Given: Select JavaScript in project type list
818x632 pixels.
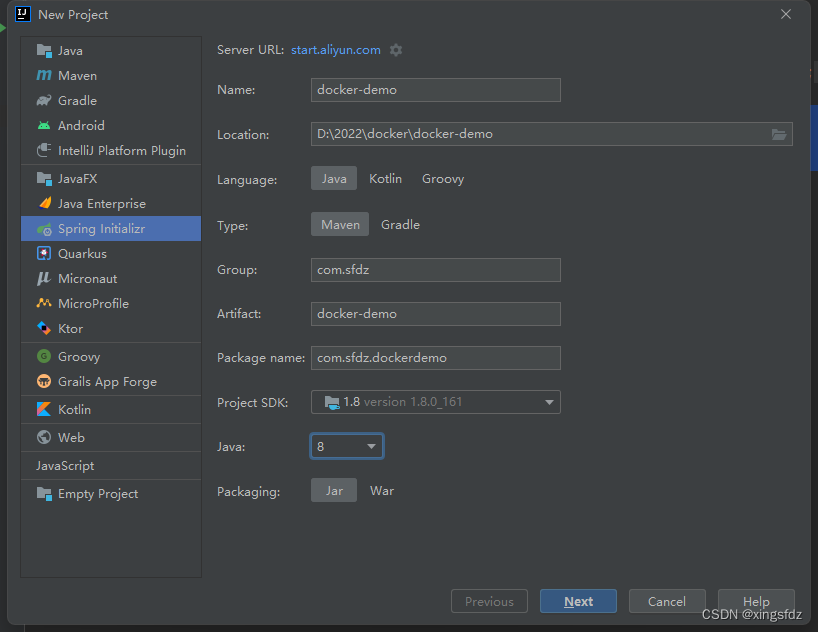Looking at the screenshot, I should (65, 466).
